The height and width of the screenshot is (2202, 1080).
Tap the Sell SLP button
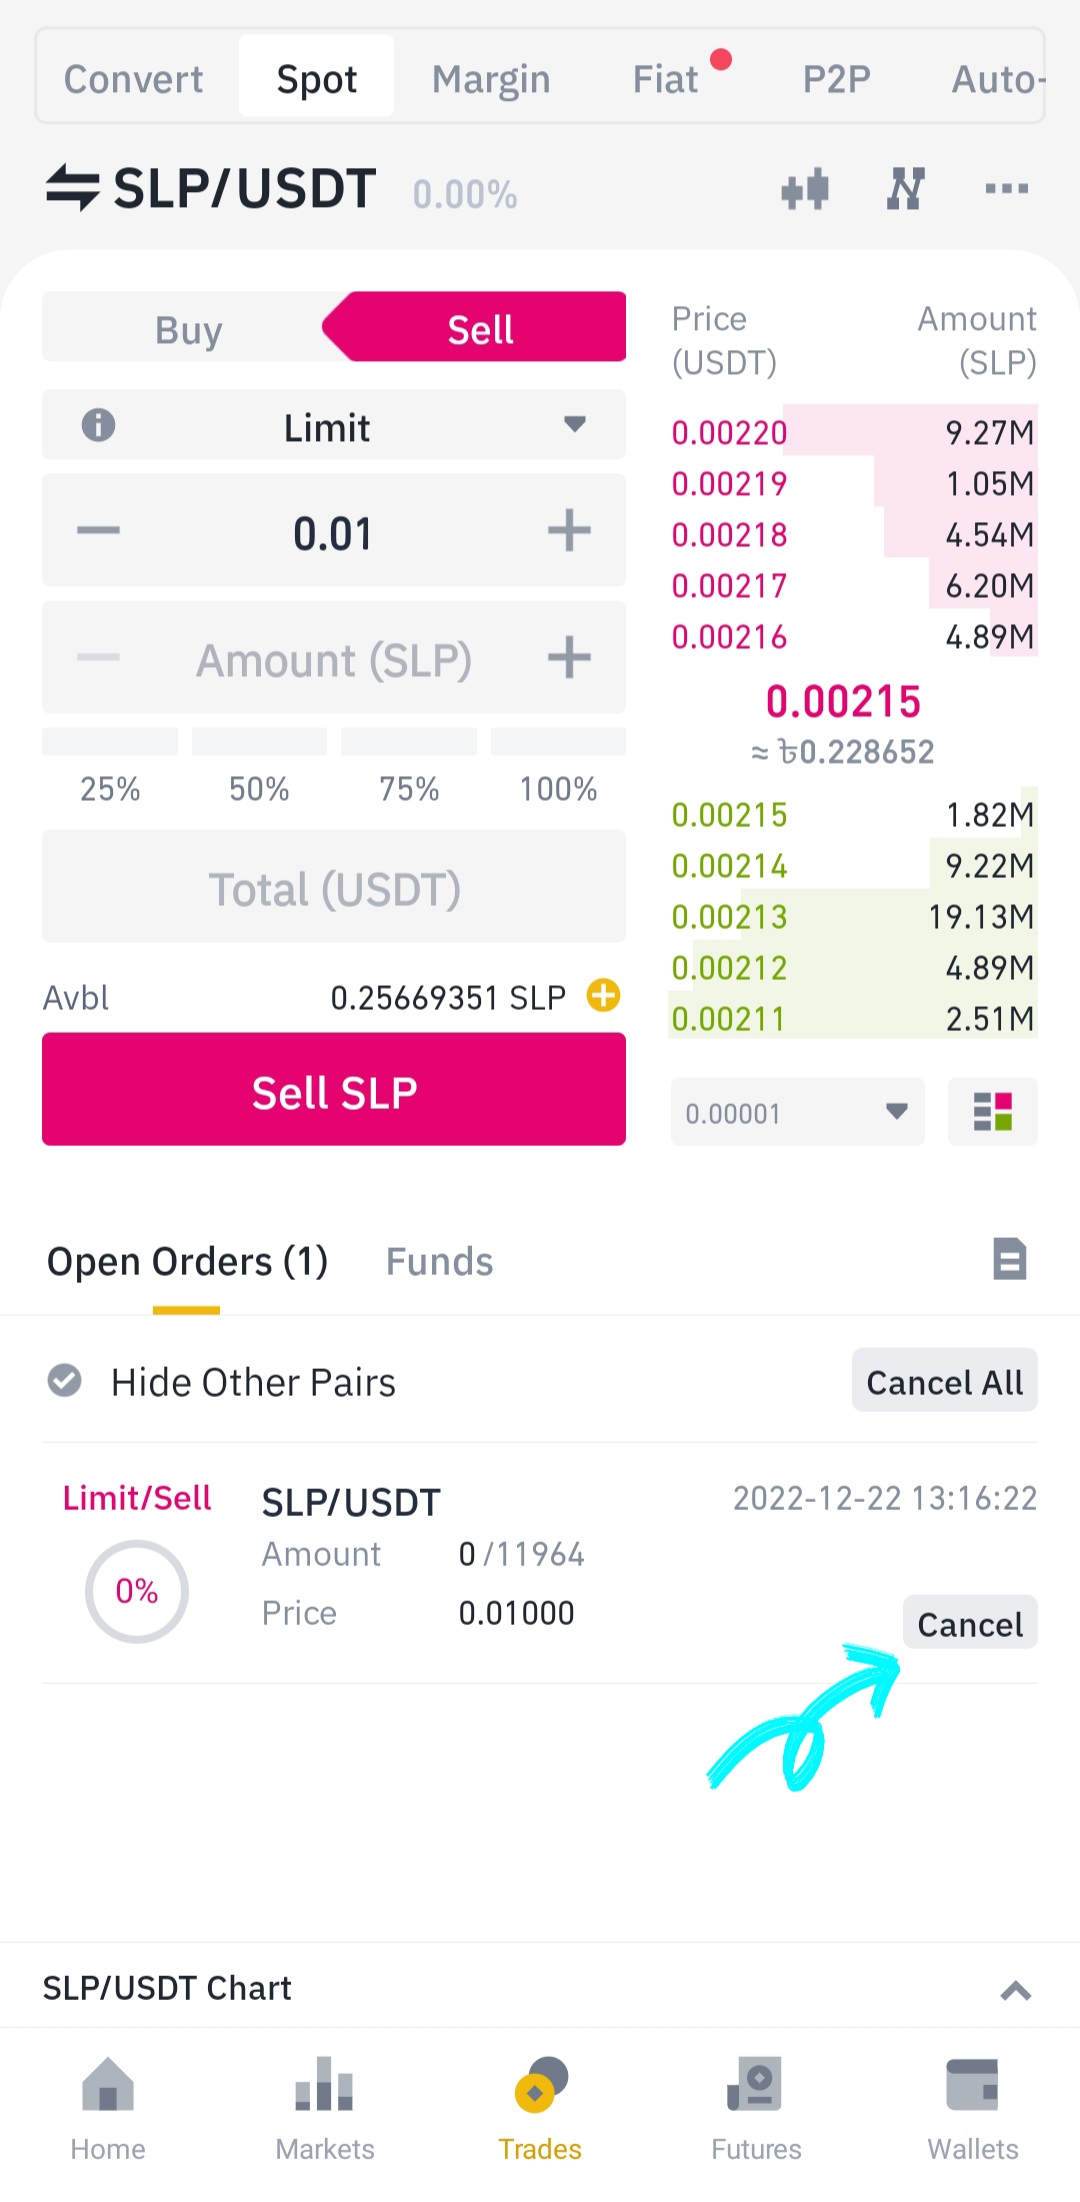(x=334, y=1089)
